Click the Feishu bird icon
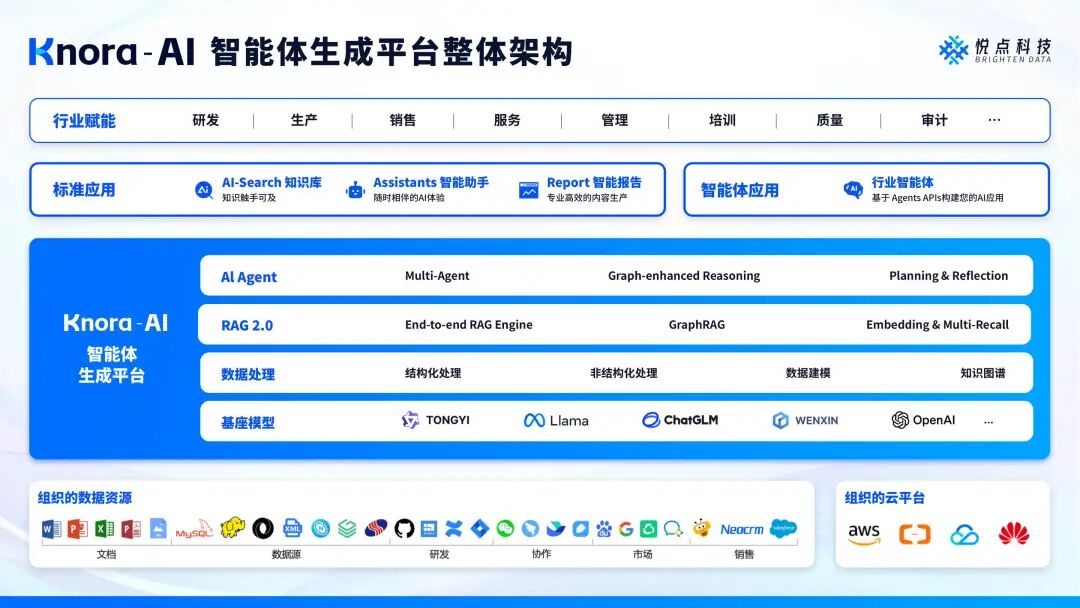The image size is (1080, 608). [x=556, y=529]
